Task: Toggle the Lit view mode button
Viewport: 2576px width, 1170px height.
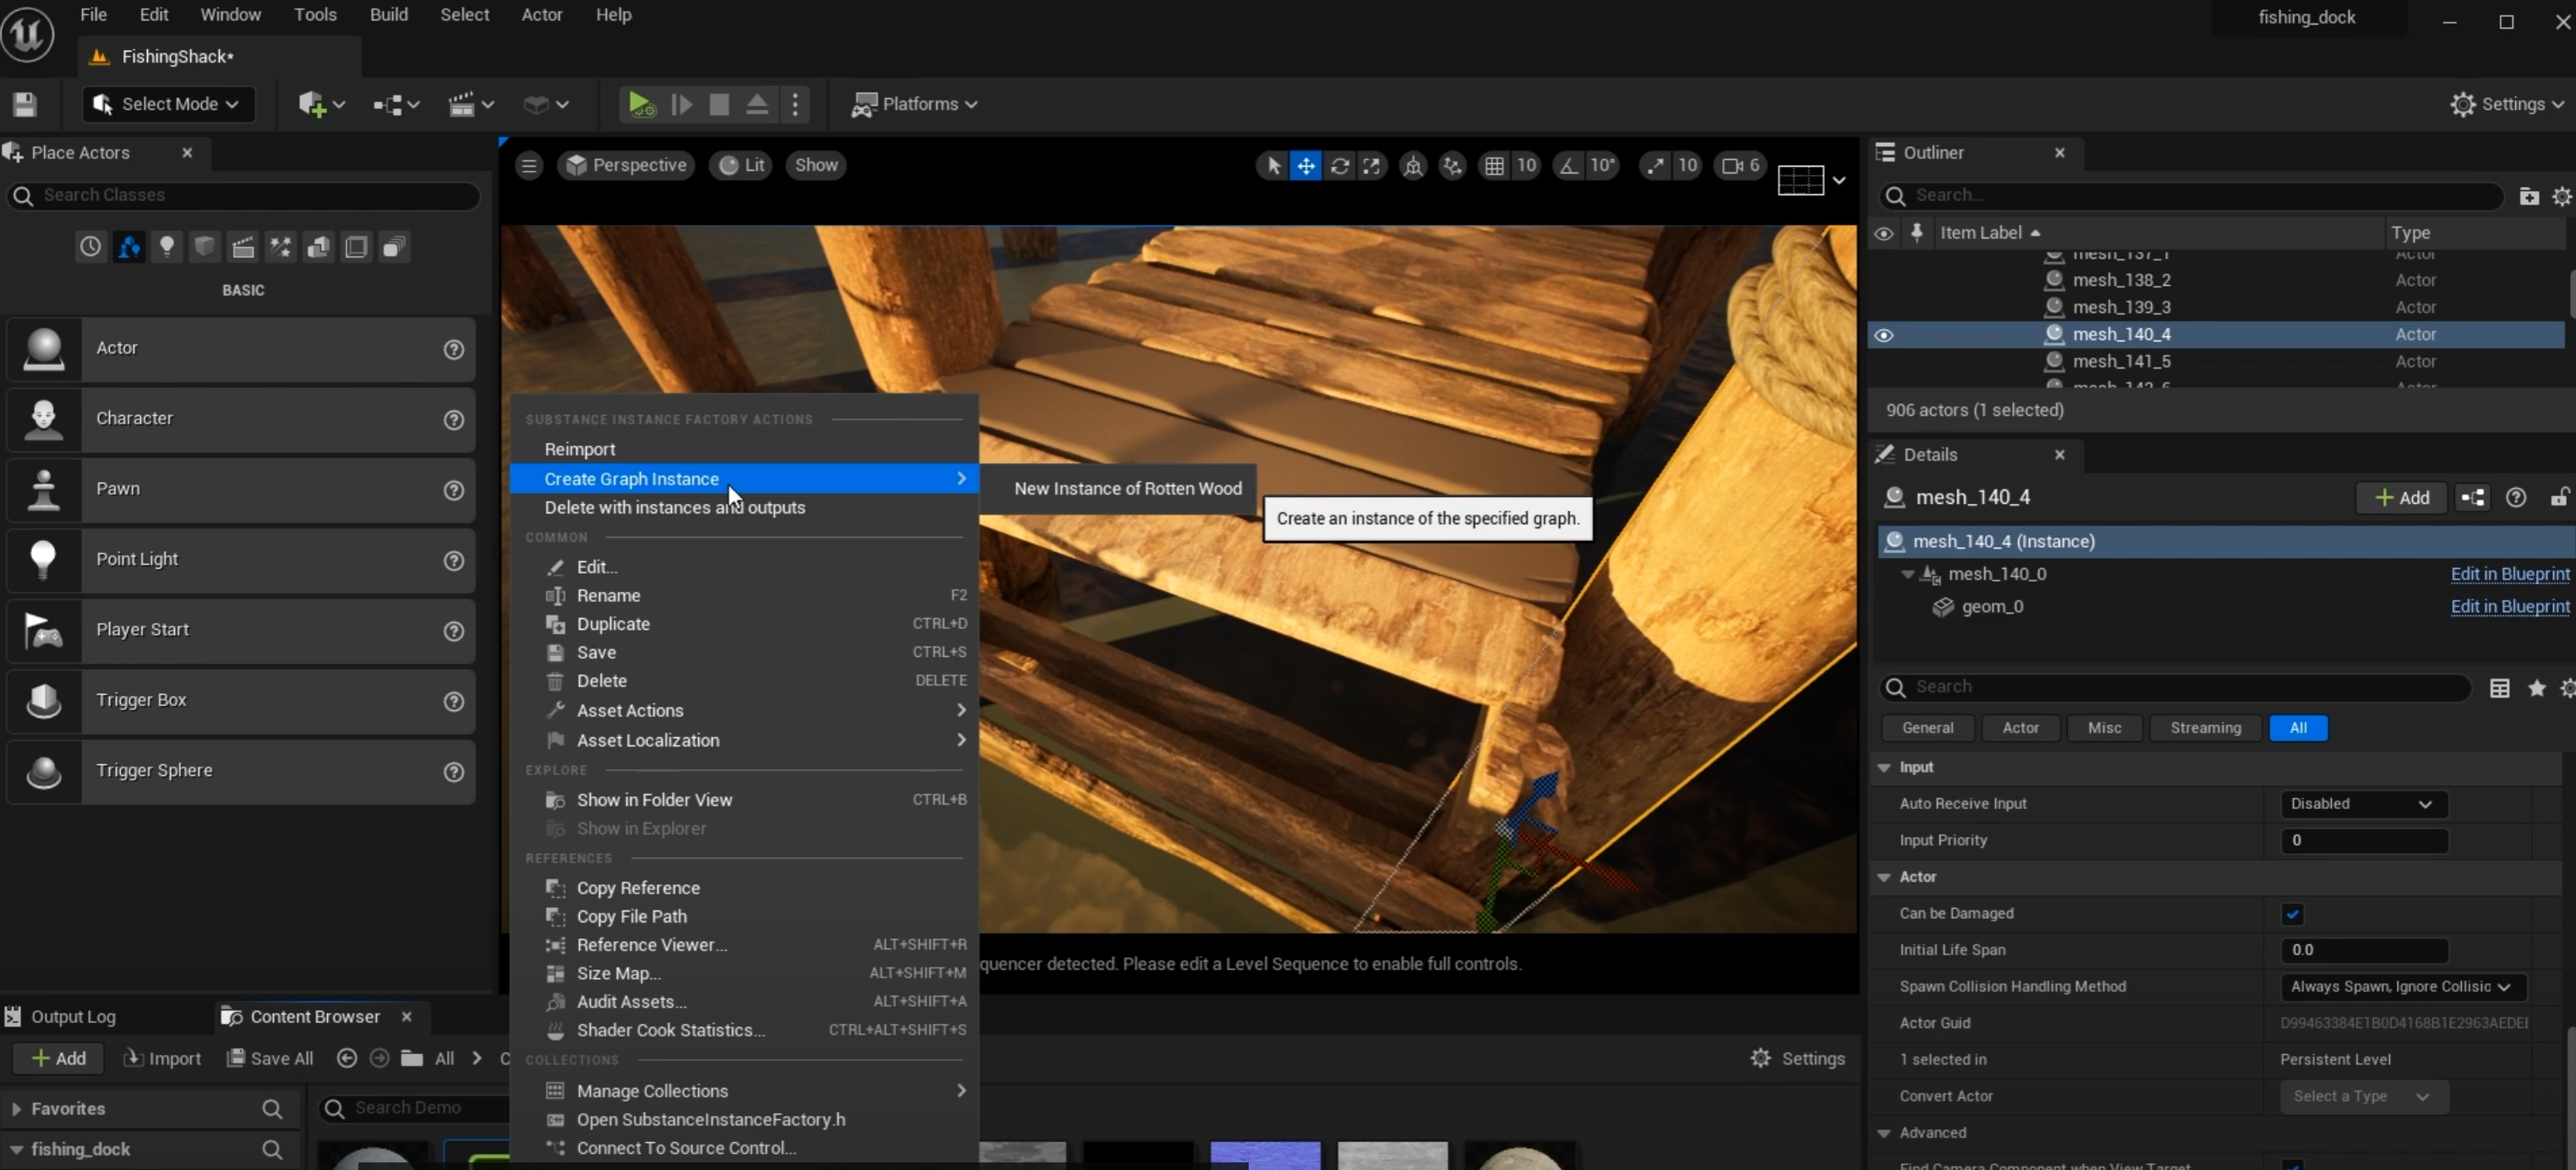Action: [x=742, y=166]
